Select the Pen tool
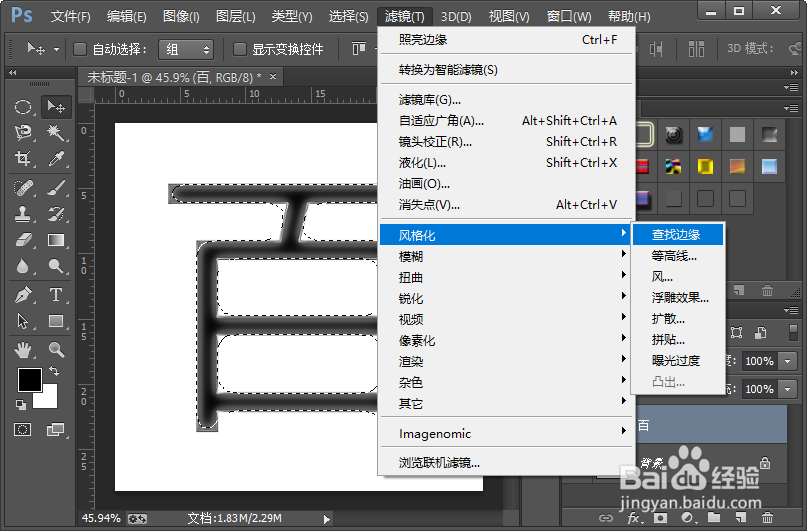807x531 pixels. click(23, 295)
